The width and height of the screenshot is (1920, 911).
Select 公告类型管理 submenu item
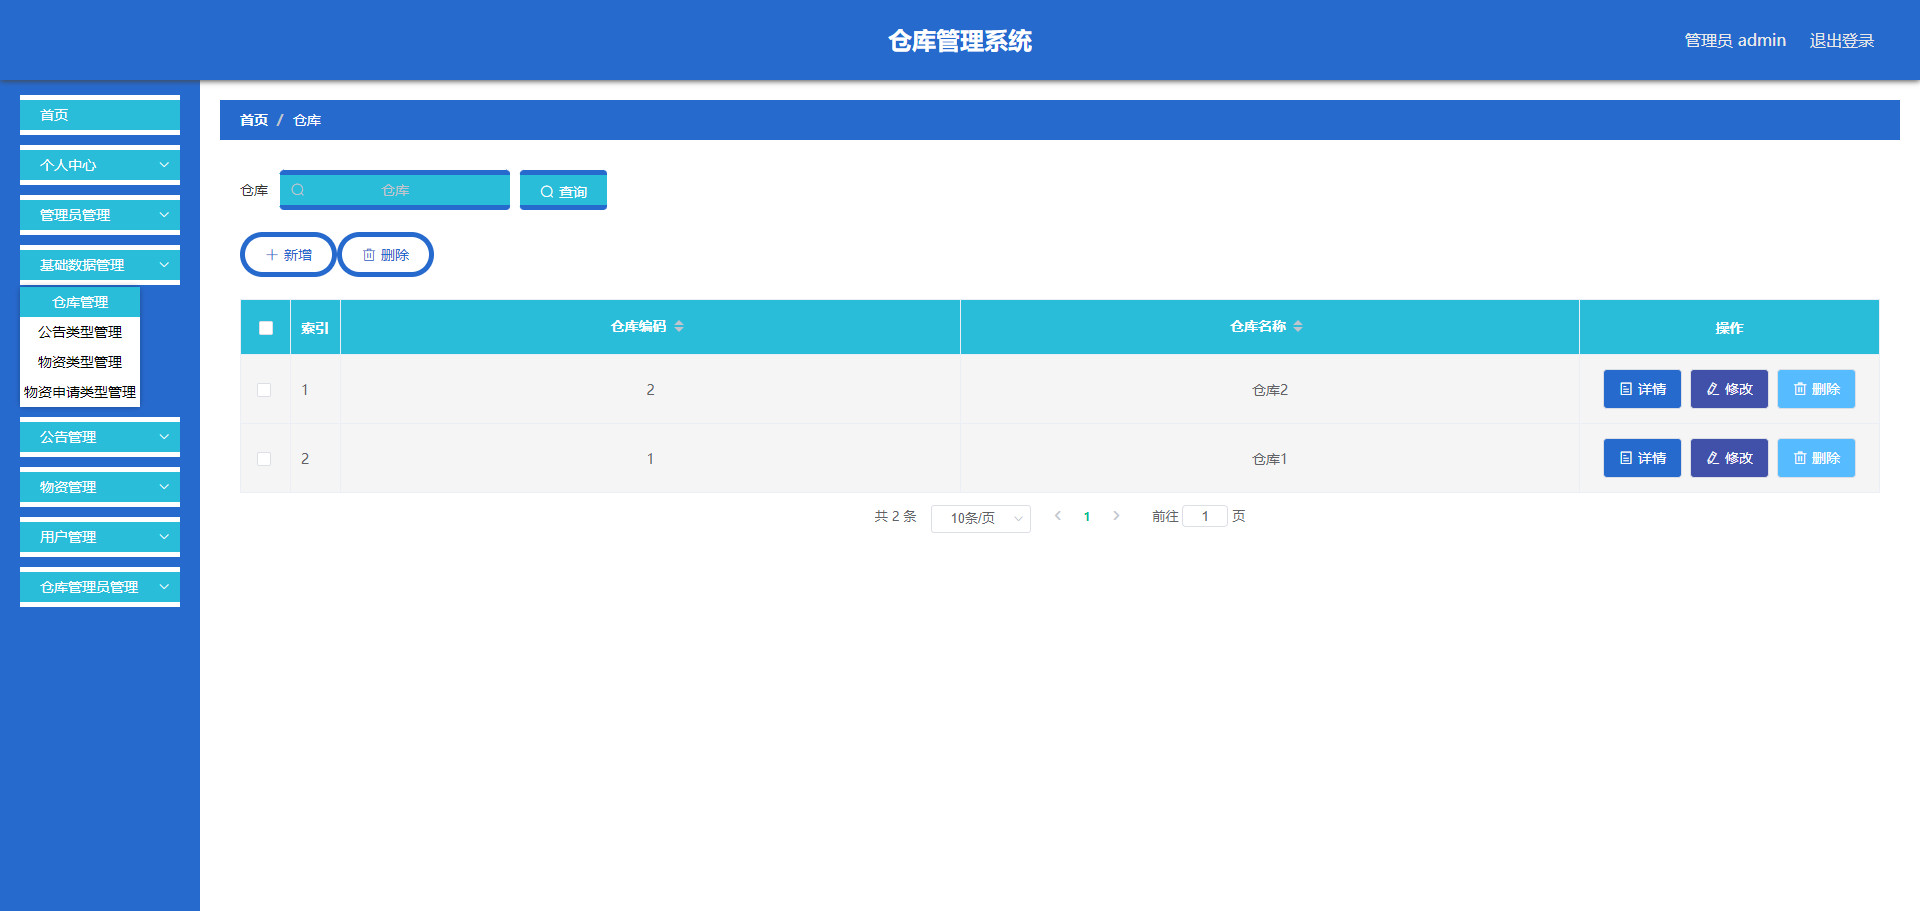click(x=80, y=332)
